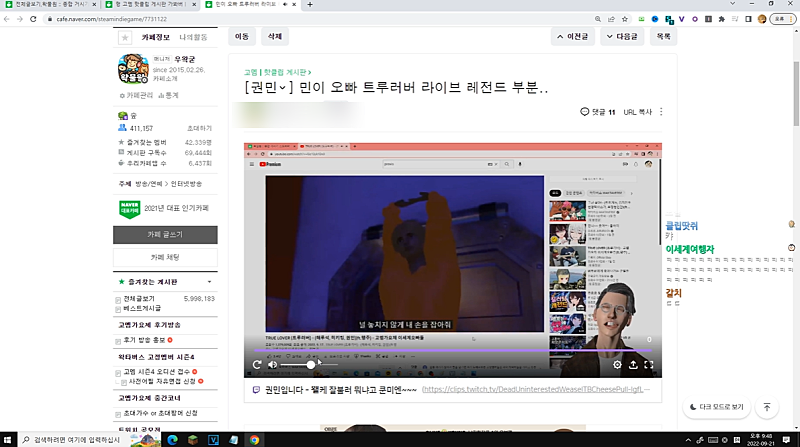Go to next post with 다음글
The height and width of the screenshot is (447, 800).
click(x=622, y=37)
